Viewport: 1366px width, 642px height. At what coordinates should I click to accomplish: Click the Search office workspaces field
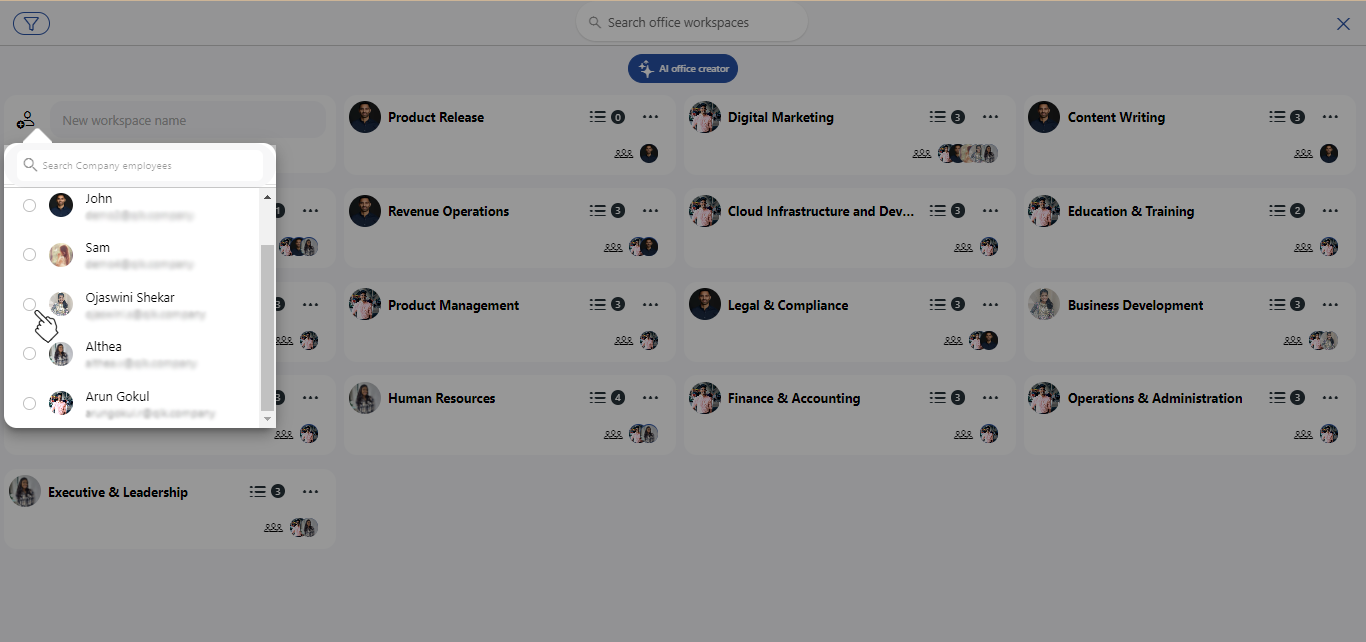pos(692,23)
